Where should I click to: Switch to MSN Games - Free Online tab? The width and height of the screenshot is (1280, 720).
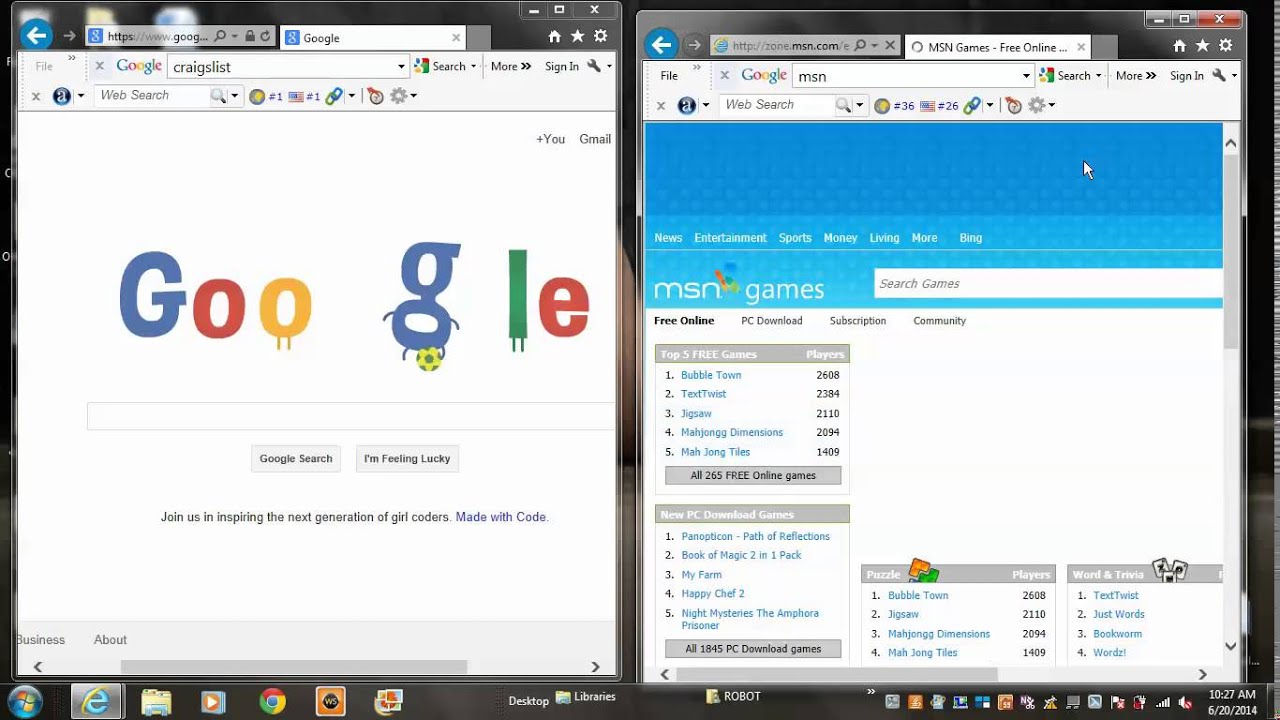coord(997,47)
